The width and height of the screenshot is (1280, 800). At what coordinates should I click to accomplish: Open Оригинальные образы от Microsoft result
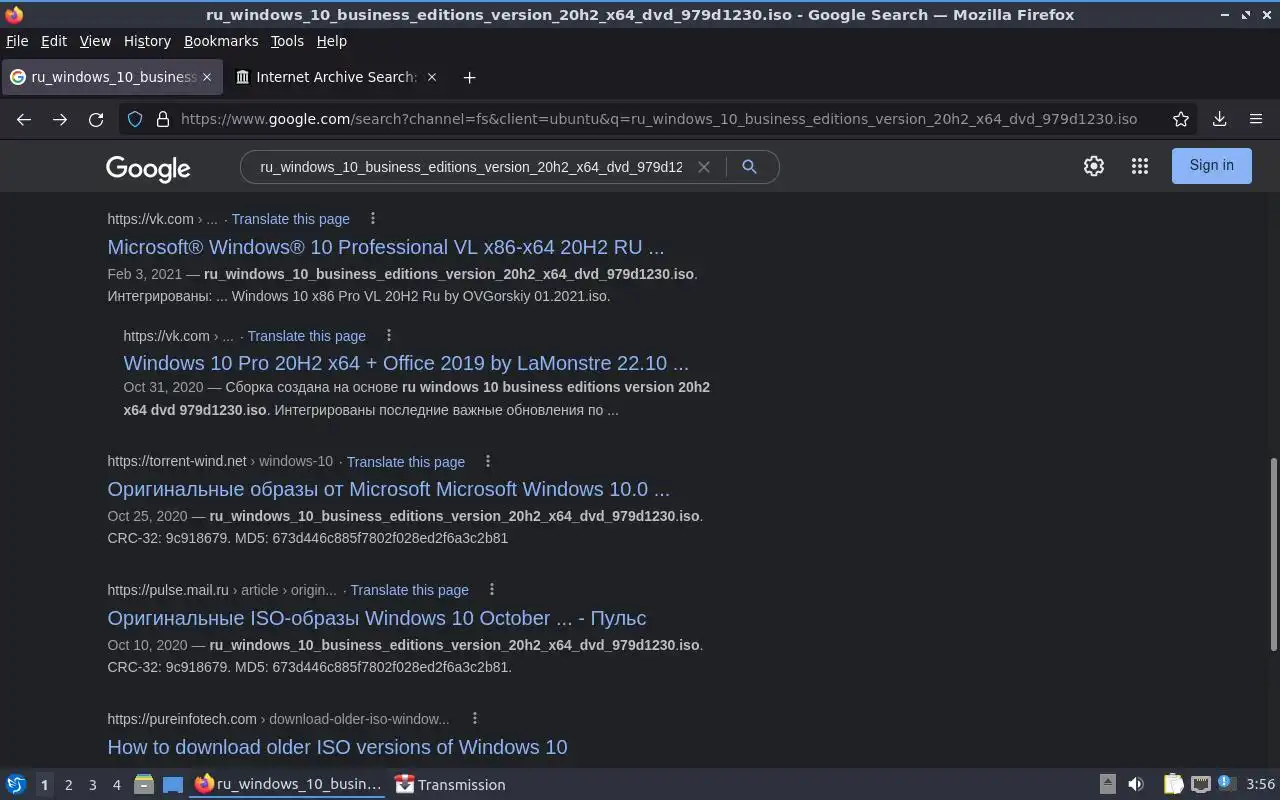[388, 489]
